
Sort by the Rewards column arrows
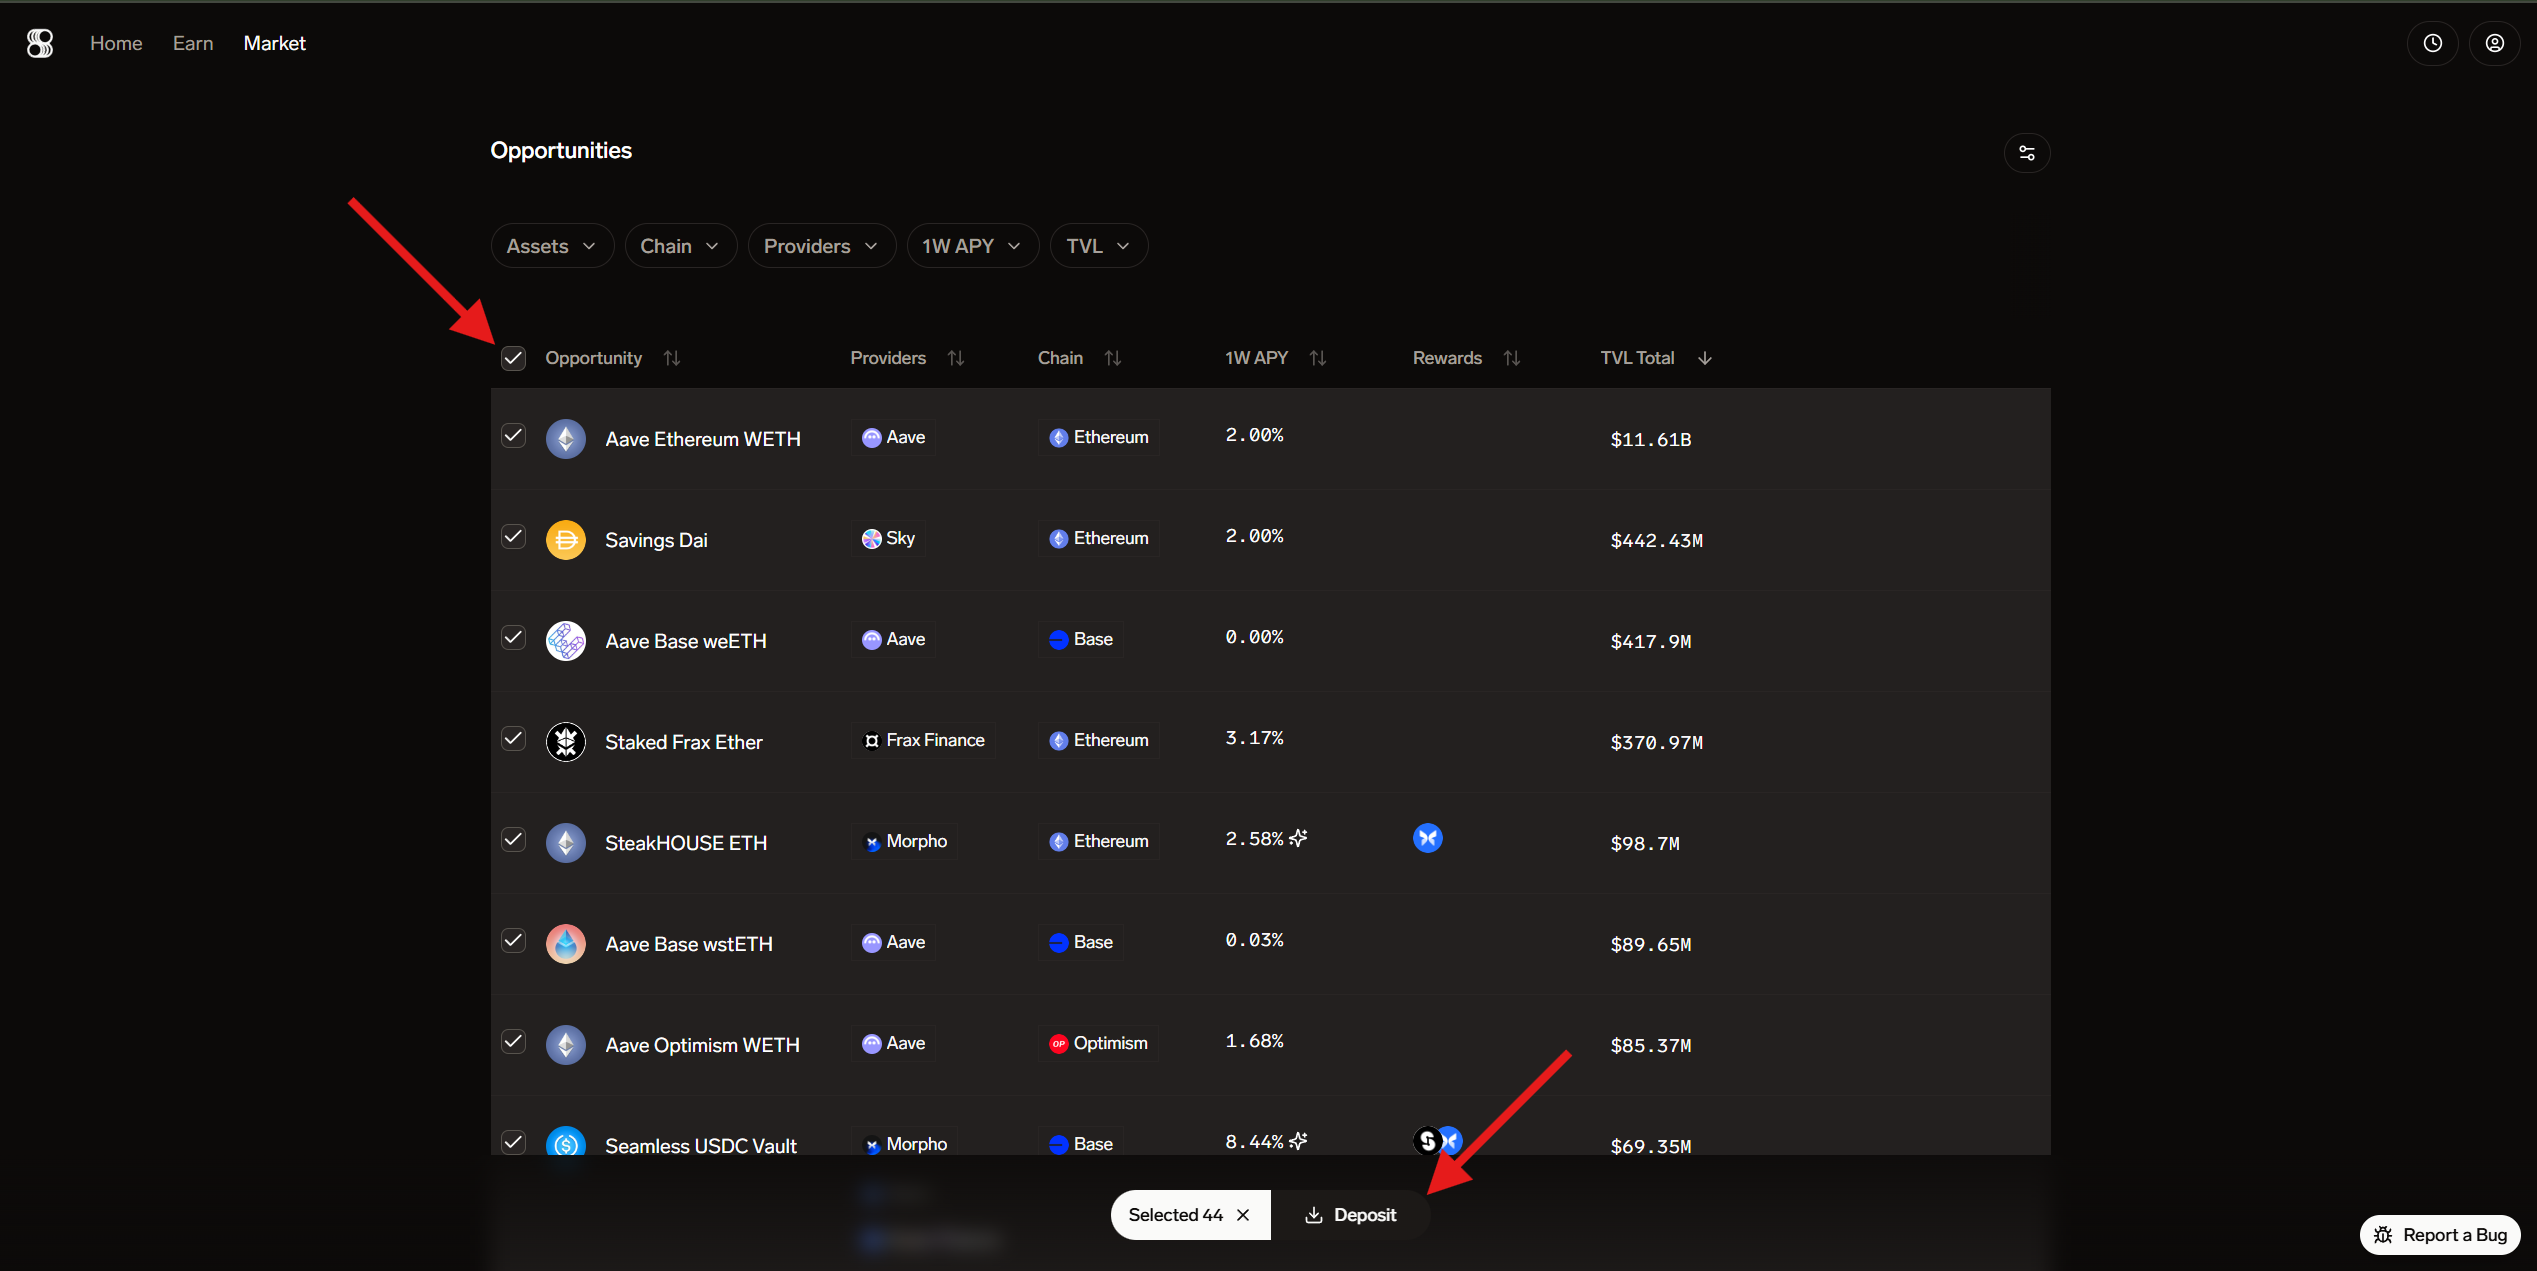(1511, 358)
